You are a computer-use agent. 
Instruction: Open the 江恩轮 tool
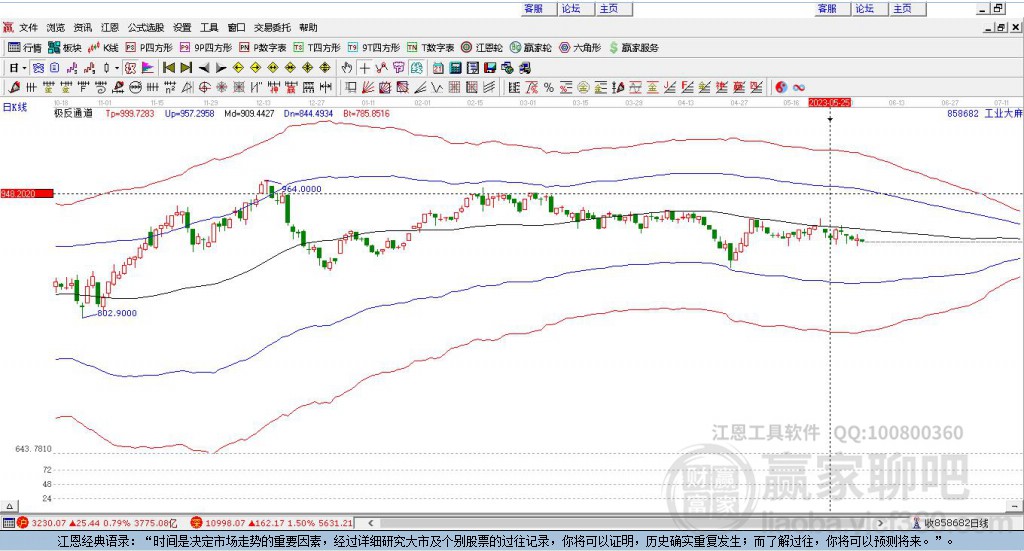[x=482, y=48]
